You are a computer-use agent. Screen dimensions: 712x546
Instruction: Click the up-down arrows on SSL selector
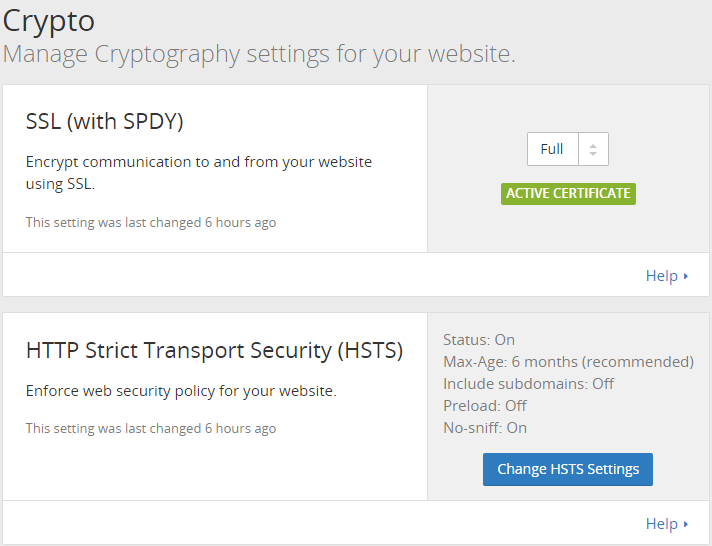(593, 150)
